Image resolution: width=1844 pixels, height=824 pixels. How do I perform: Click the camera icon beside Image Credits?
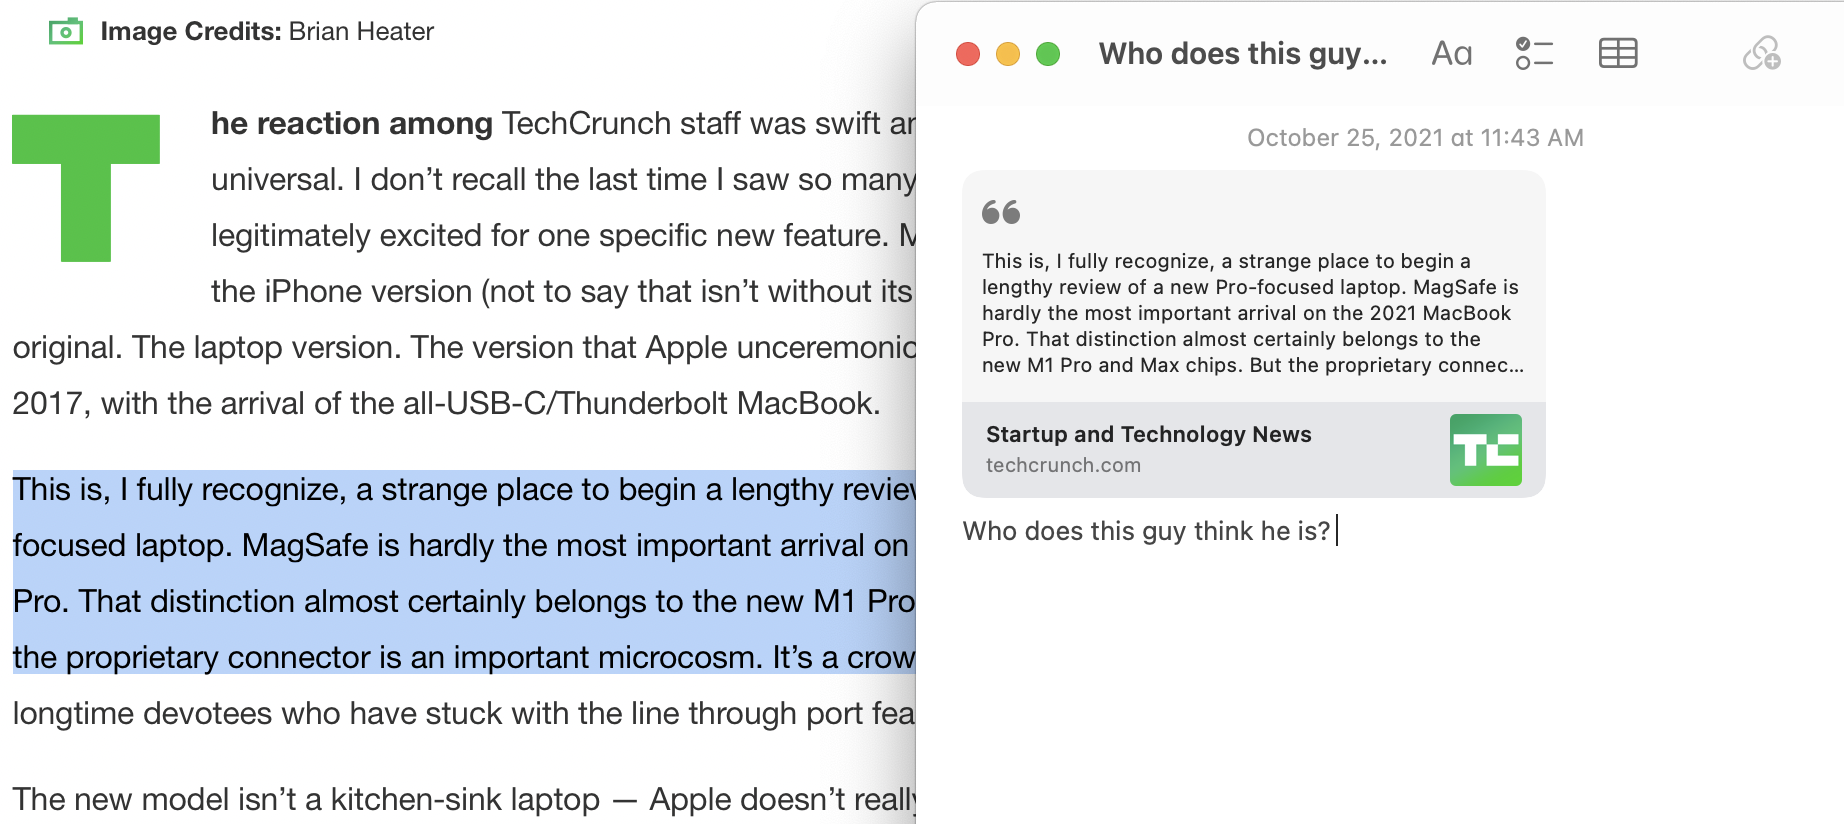pyautogui.click(x=66, y=32)
